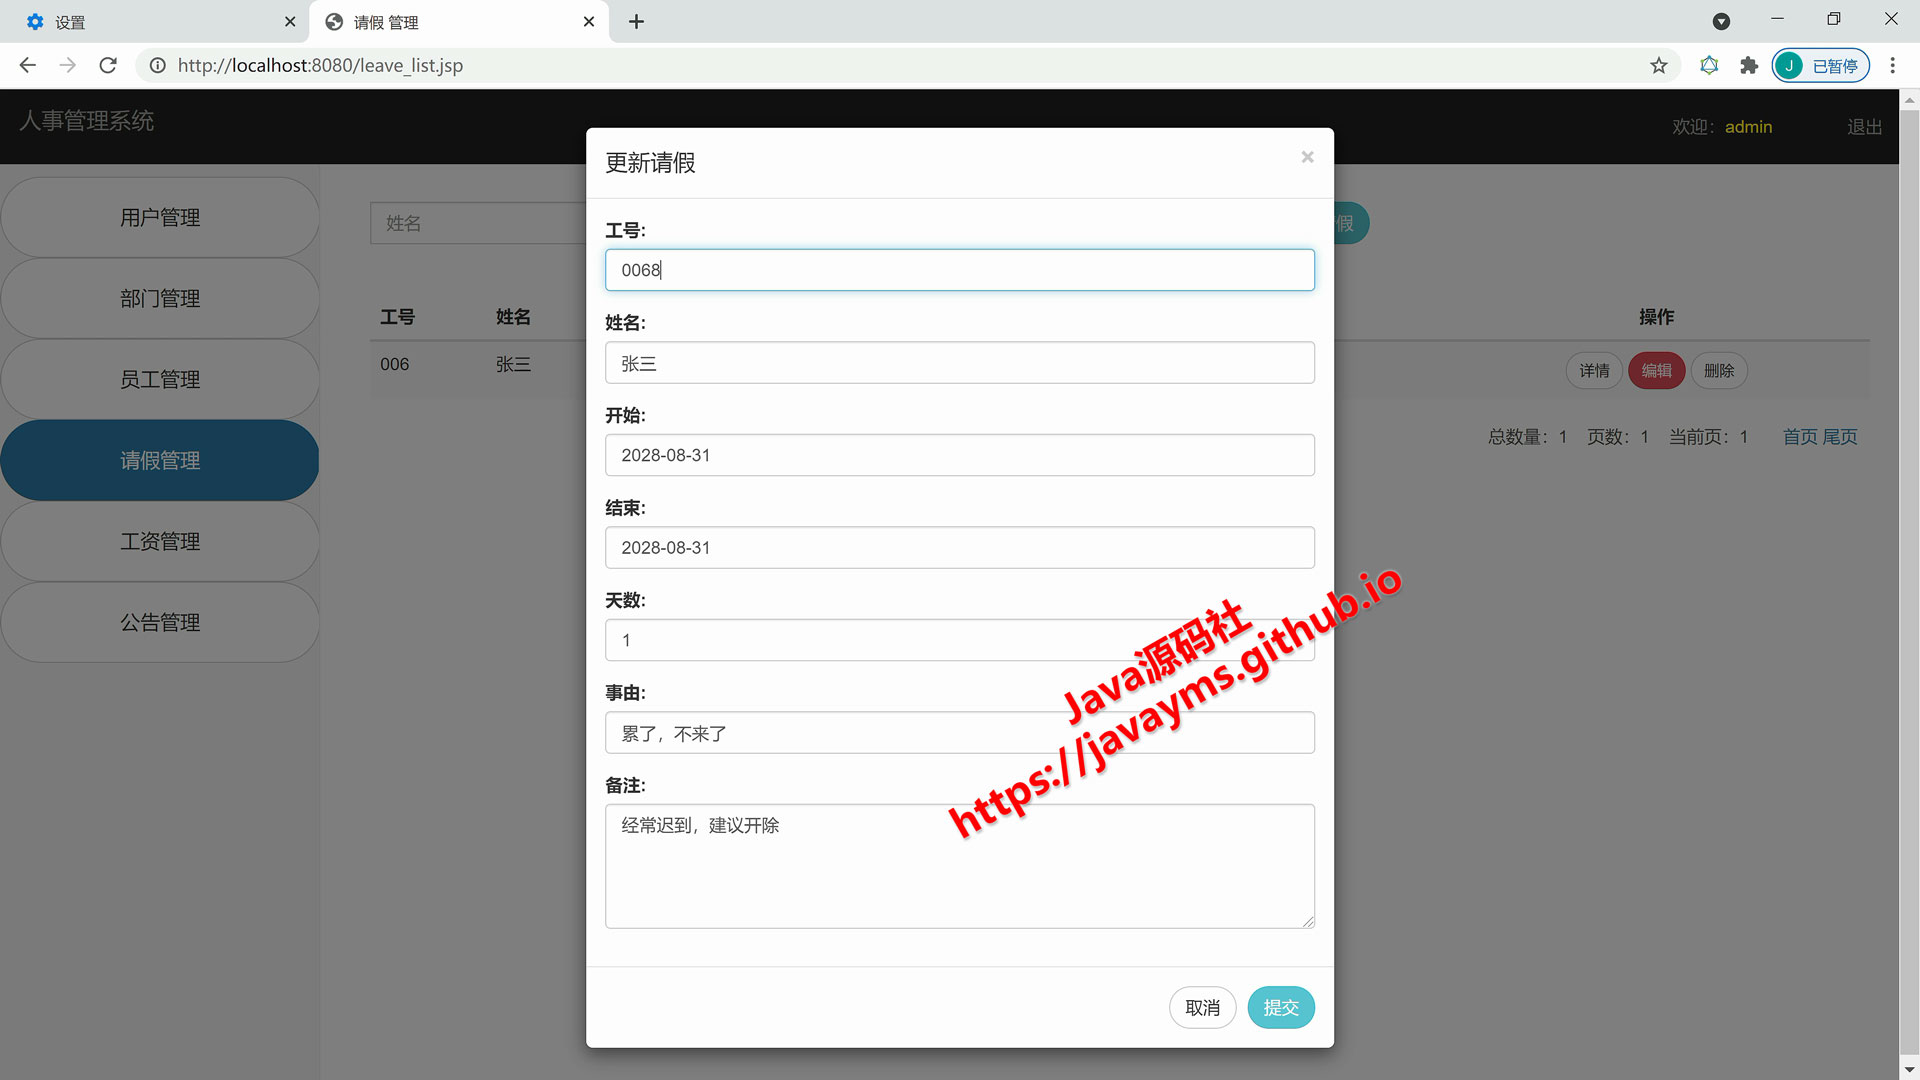The height and width of the screenshot is (1080, 1920).
Task: Click the 开始 date field
Action: 959,455
